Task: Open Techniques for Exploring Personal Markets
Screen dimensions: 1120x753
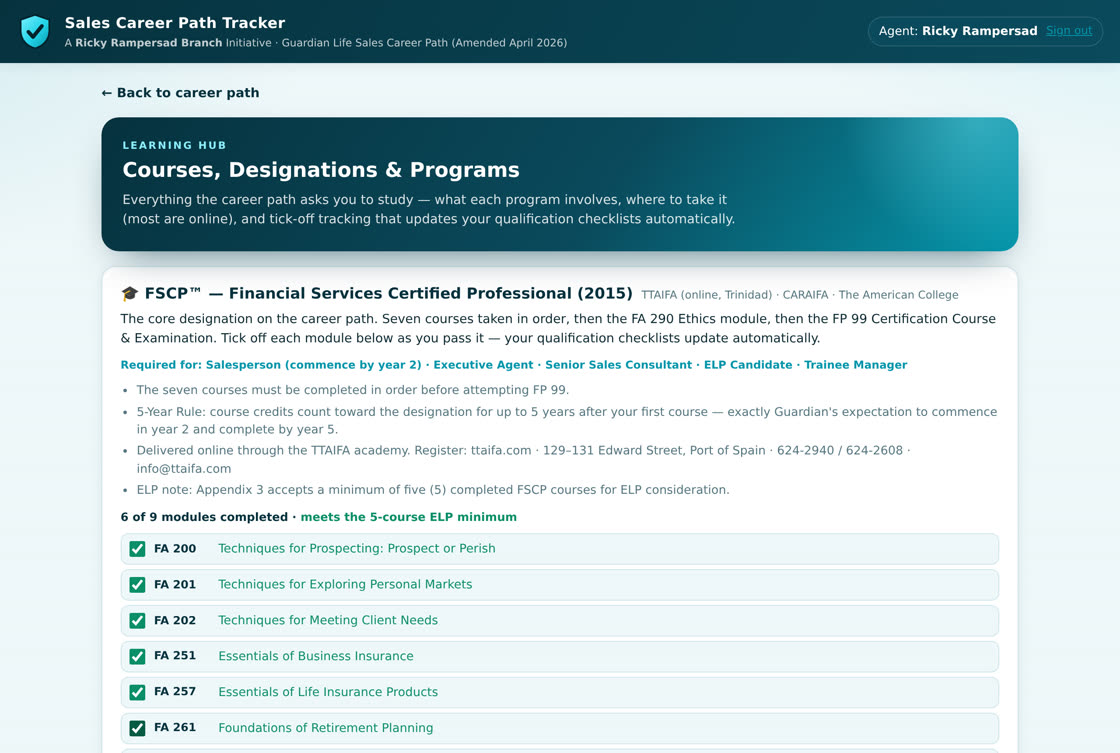Action: coord(345,584)
